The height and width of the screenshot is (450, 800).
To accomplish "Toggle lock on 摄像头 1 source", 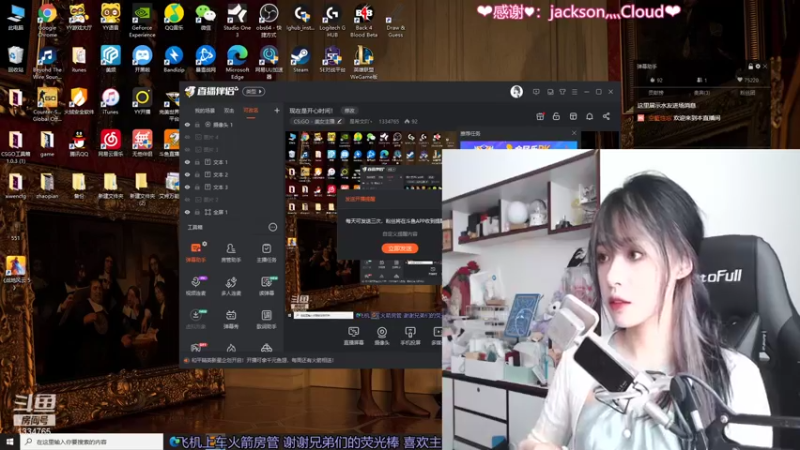I will tap(197, 124).
